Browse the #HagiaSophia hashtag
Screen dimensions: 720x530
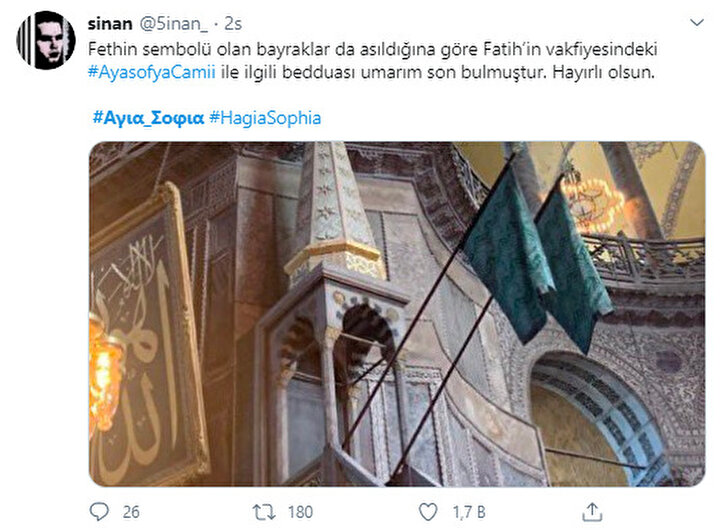point(265,118)
